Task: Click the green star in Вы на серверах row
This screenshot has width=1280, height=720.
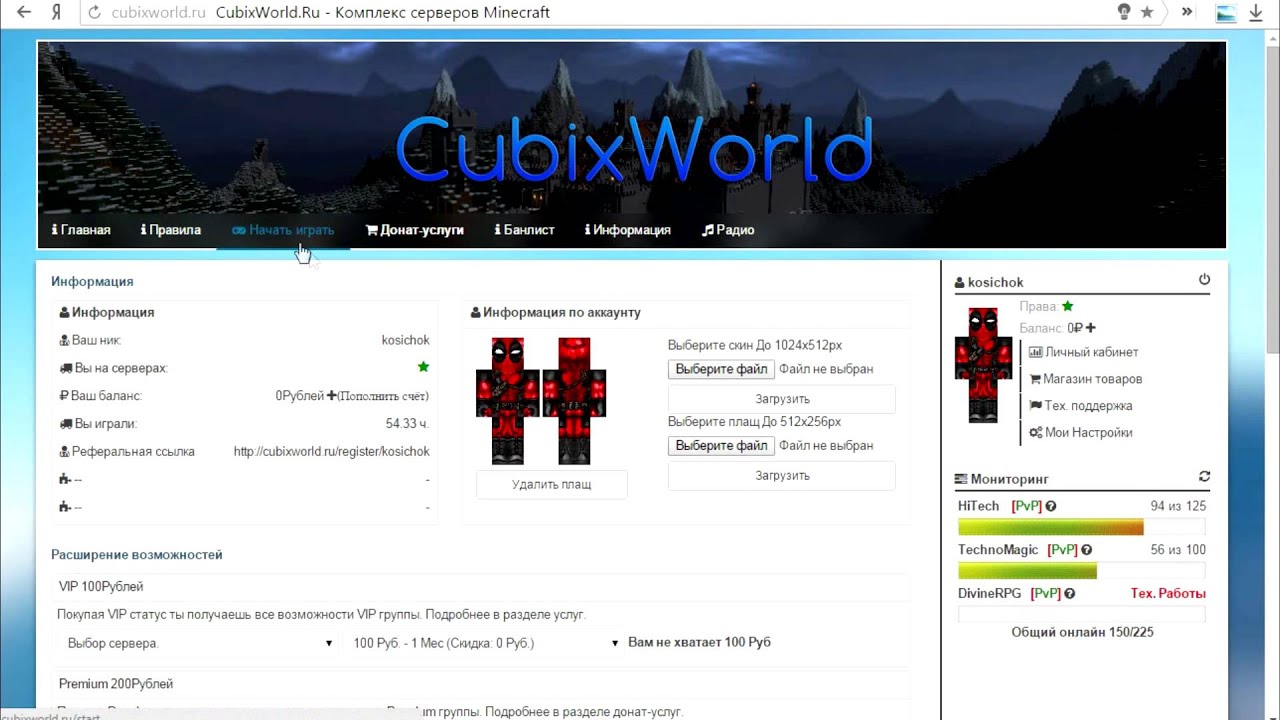Action: [x=423, y=367]
